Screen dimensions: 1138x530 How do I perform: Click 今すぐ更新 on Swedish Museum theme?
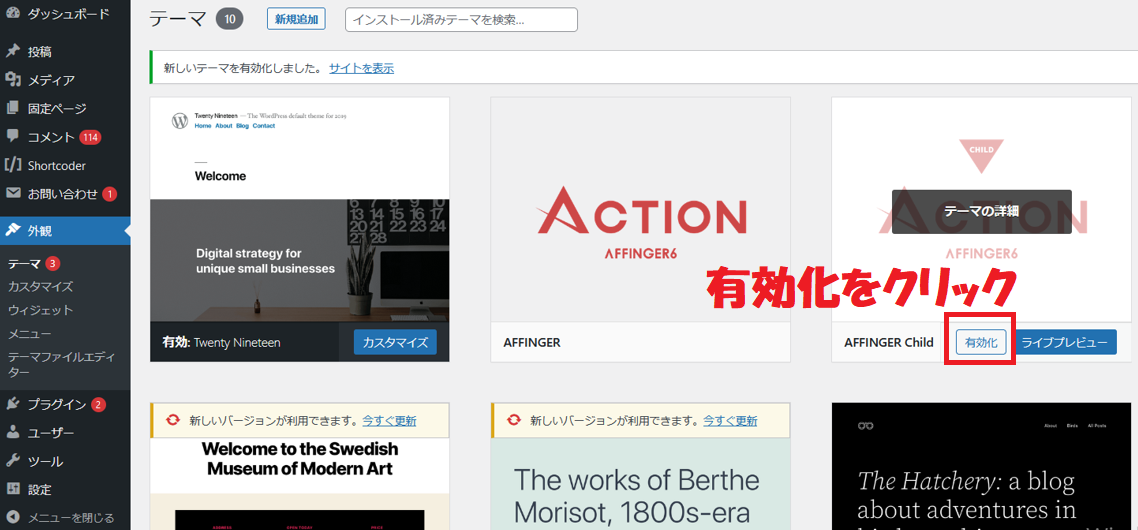pyautogui.click(x=390, y=420)
